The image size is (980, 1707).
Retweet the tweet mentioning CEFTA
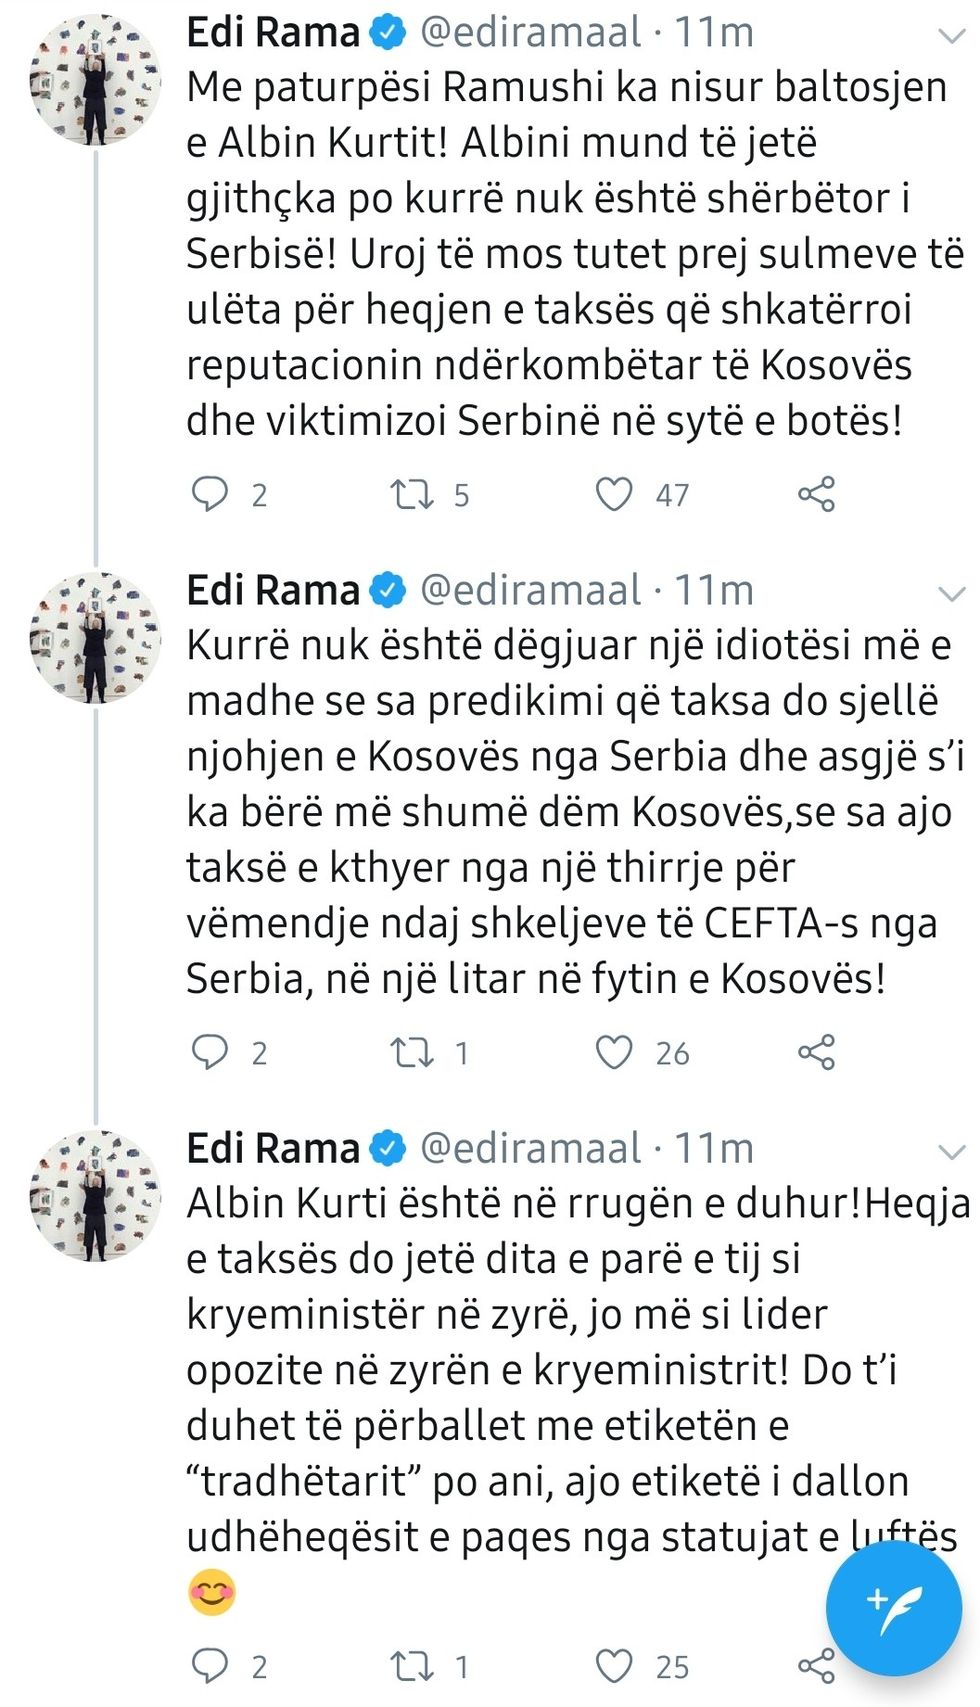tap(415, 1050)
